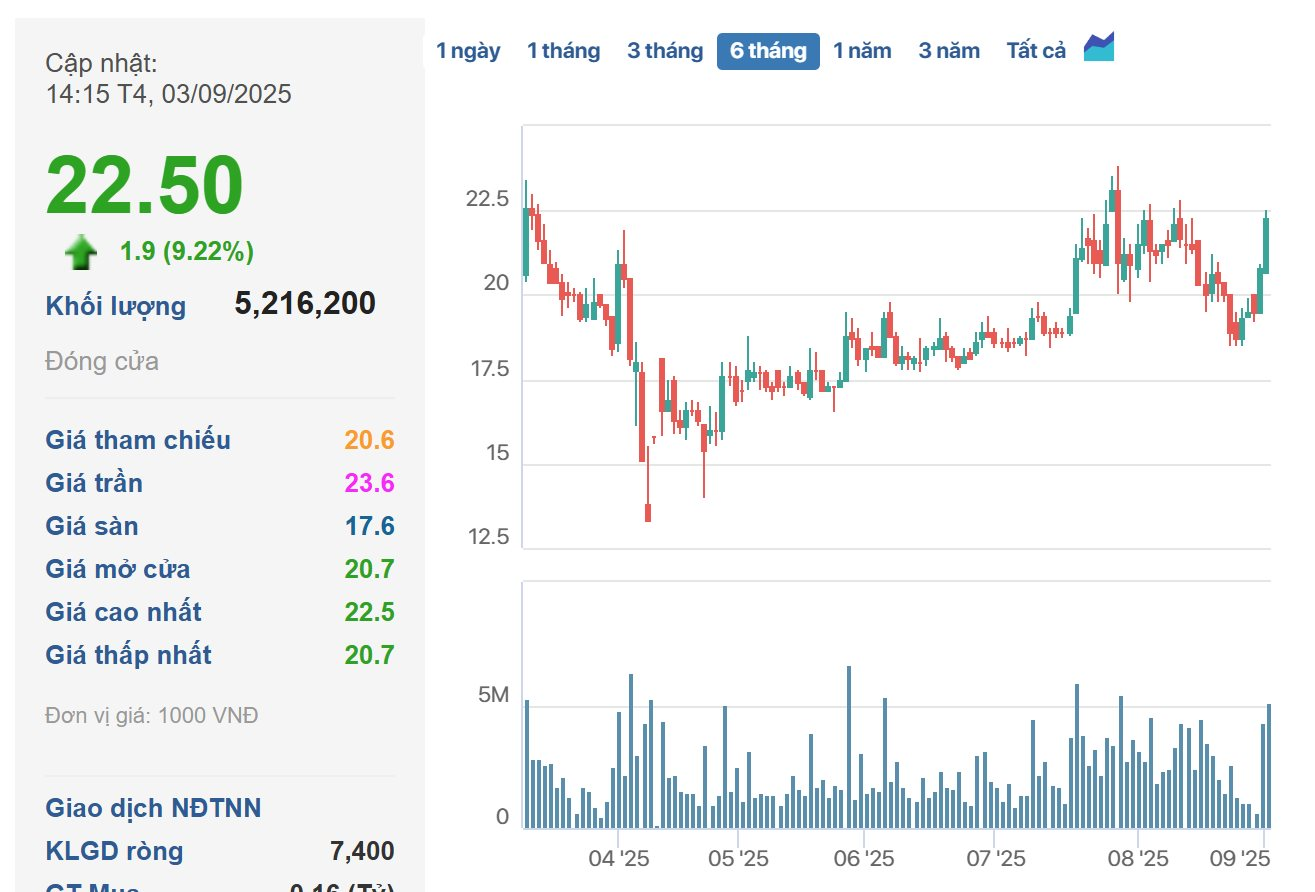Image resolution: width=1315 pixels, height=892 pixels.
Task: Click the Giao dịch NĐTNN section heading
Action: (153, 808)
